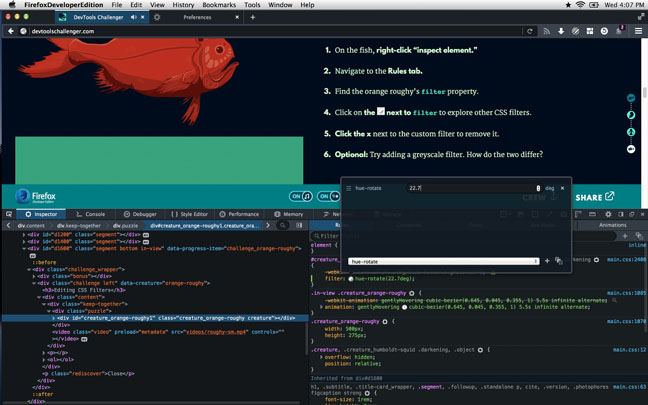Screen dimensions: 648x405
Task: Open the Bookmarks menu
Action: coord(219,5)
